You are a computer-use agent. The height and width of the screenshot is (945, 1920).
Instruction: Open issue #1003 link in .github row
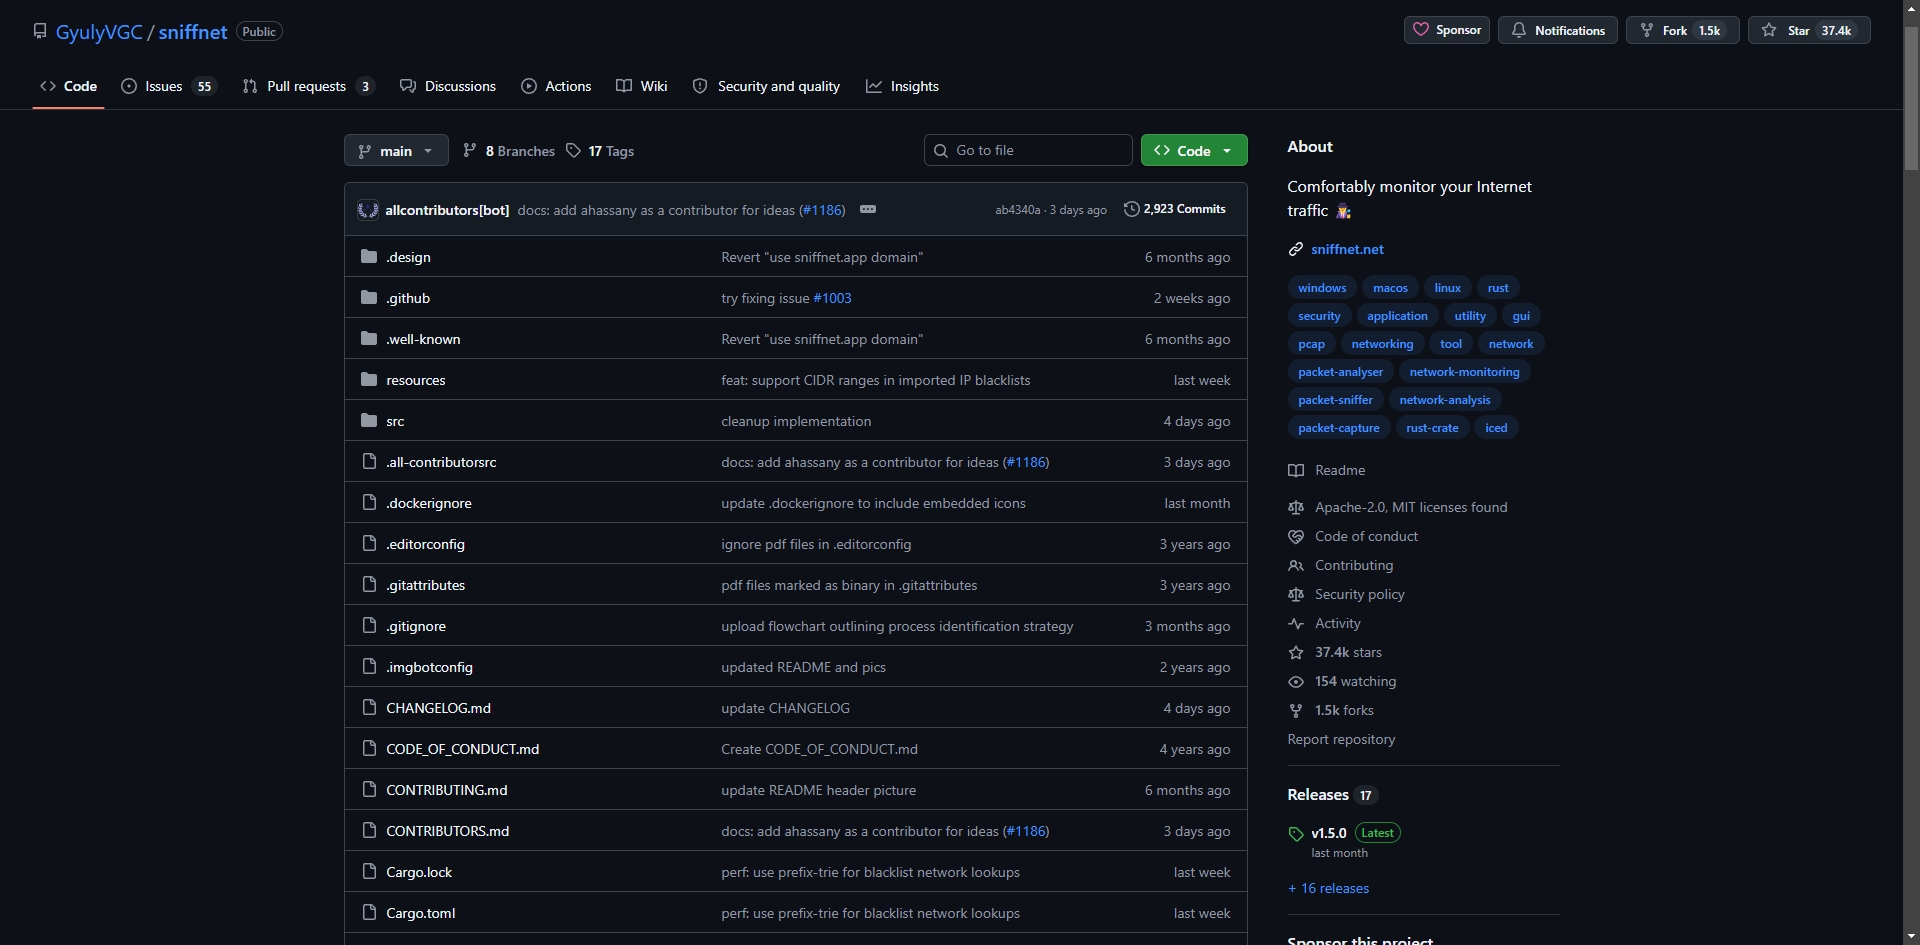pos(832,298)
